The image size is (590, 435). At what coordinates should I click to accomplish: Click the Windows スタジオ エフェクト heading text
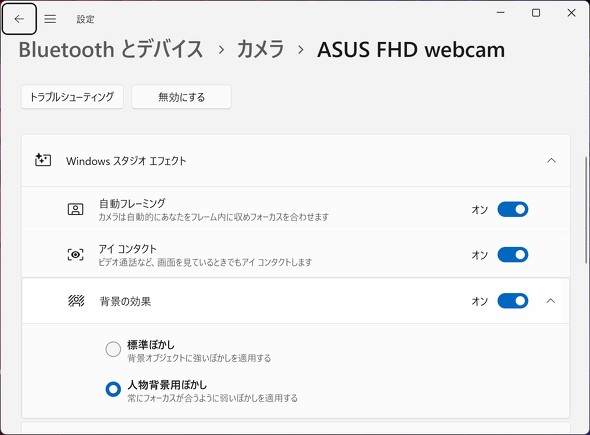[126, 161]
